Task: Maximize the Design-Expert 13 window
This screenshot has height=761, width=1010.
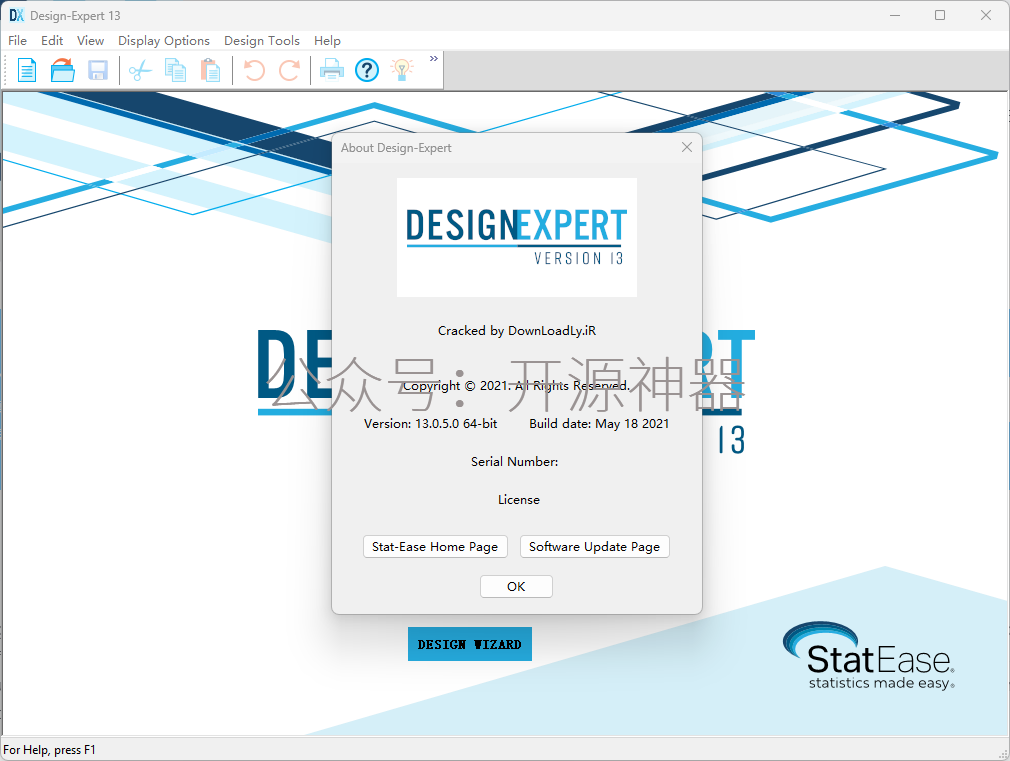Action: click(940, 15)
